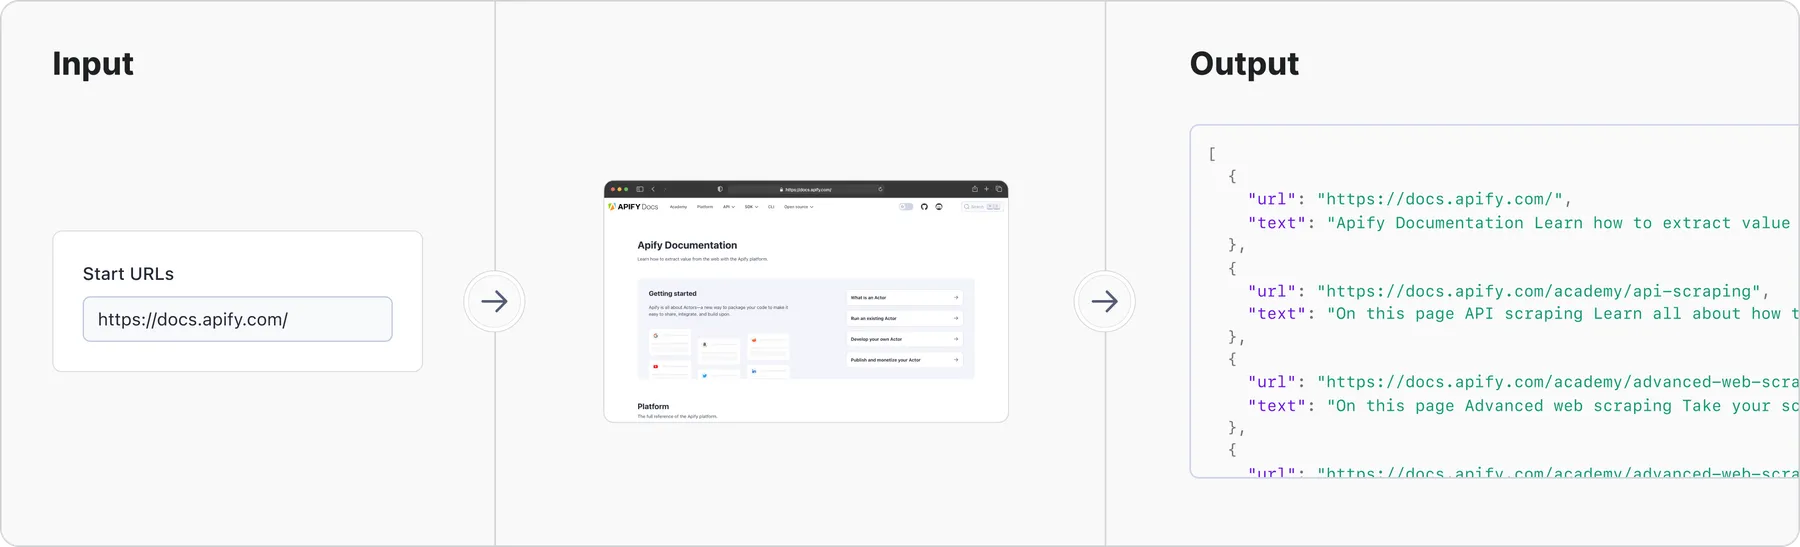The width and height of the screenshot is (1800, 547).
Task: Open the GitHub icon link
Action: coord(924,207)
